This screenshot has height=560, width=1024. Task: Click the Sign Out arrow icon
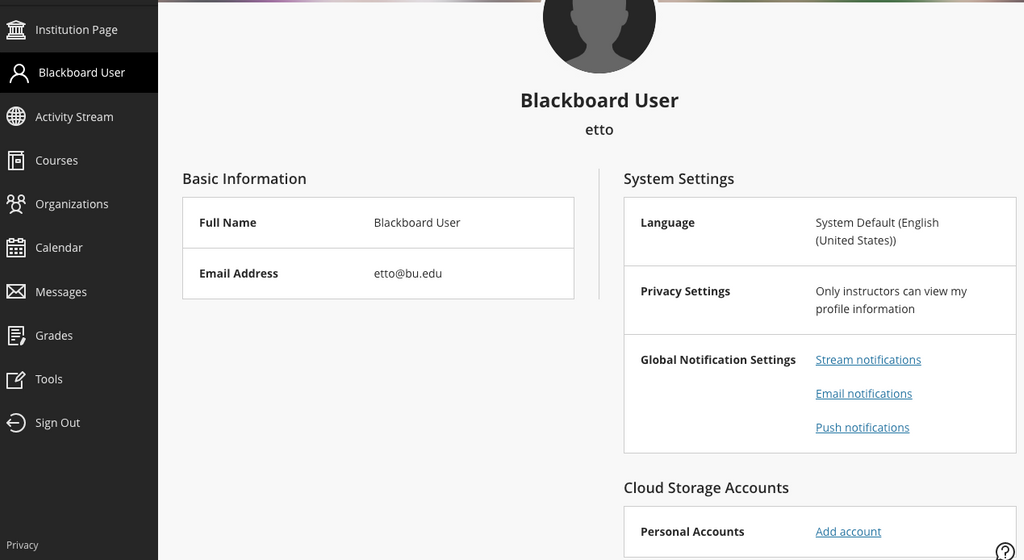pos(16,423)
